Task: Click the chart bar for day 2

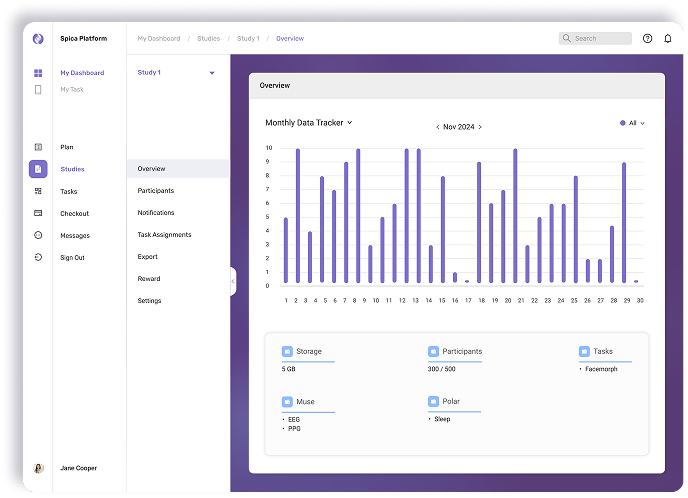Action: (x=298, y=216)
